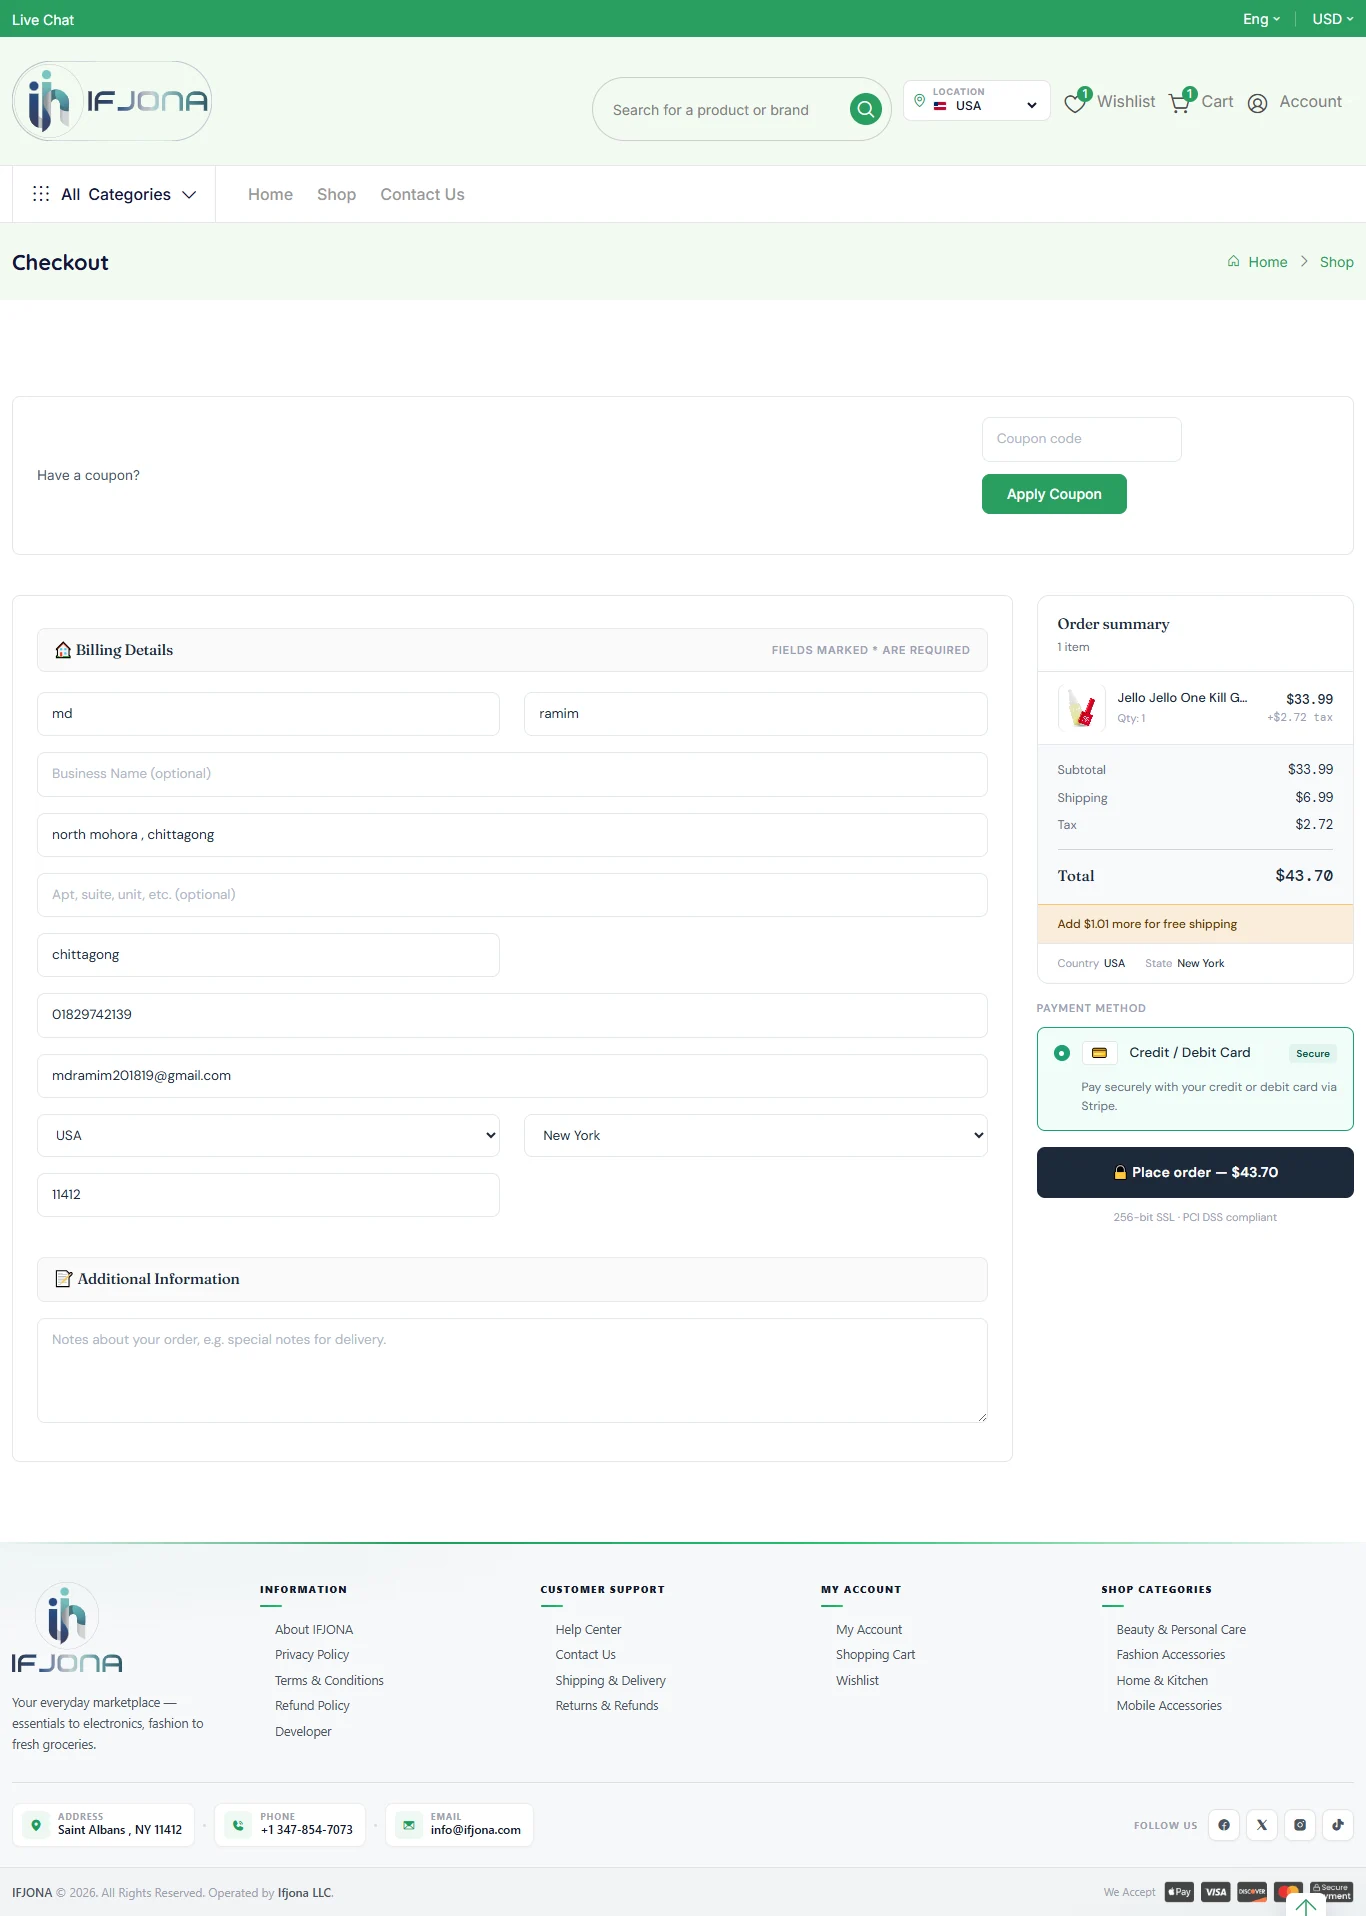Click the Account user icon
Image resolution: width=1366 pixels, height=1916 pixels.
[x=1258, y=103]
